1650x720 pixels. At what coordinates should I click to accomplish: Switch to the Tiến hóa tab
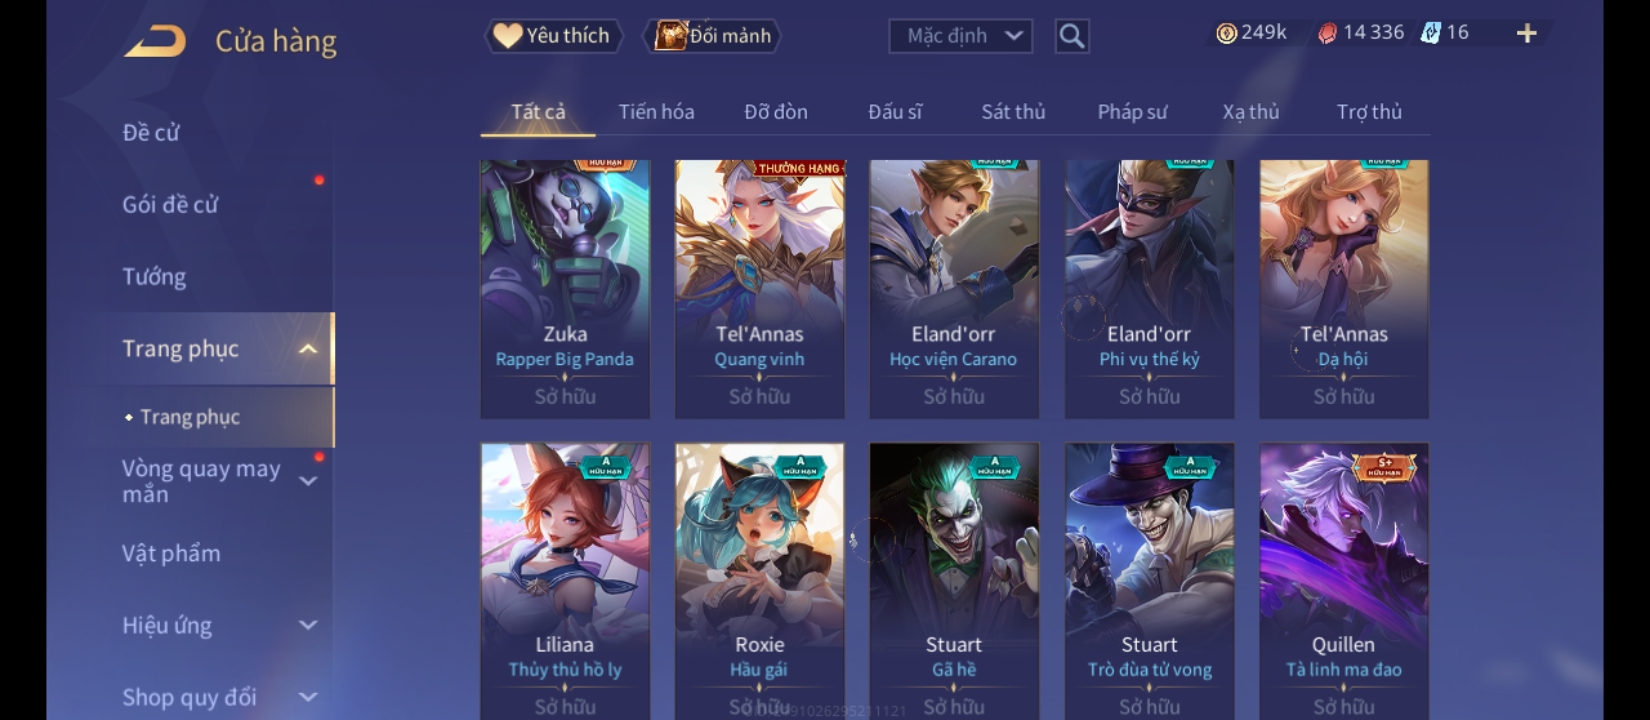(656, 112)
